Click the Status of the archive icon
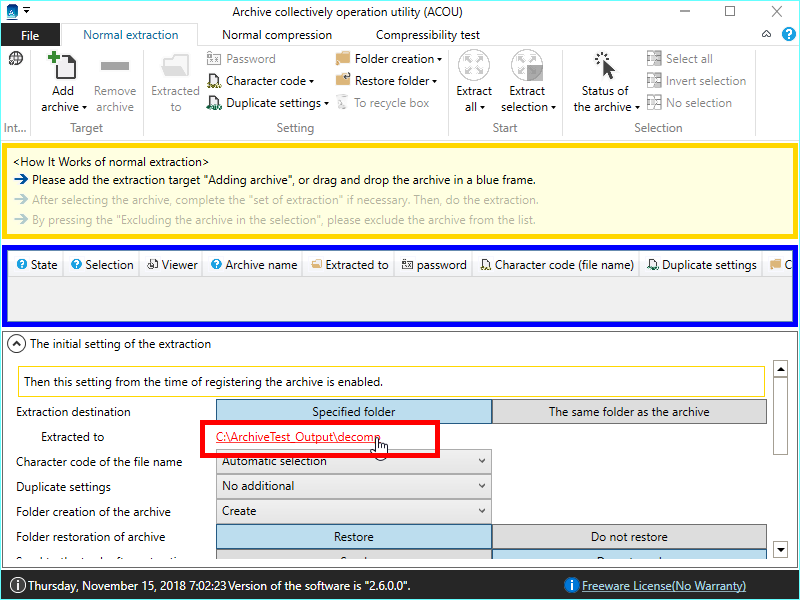Viewport: 800px width, 600px height. pyautogui.click(x=605, y=67)
